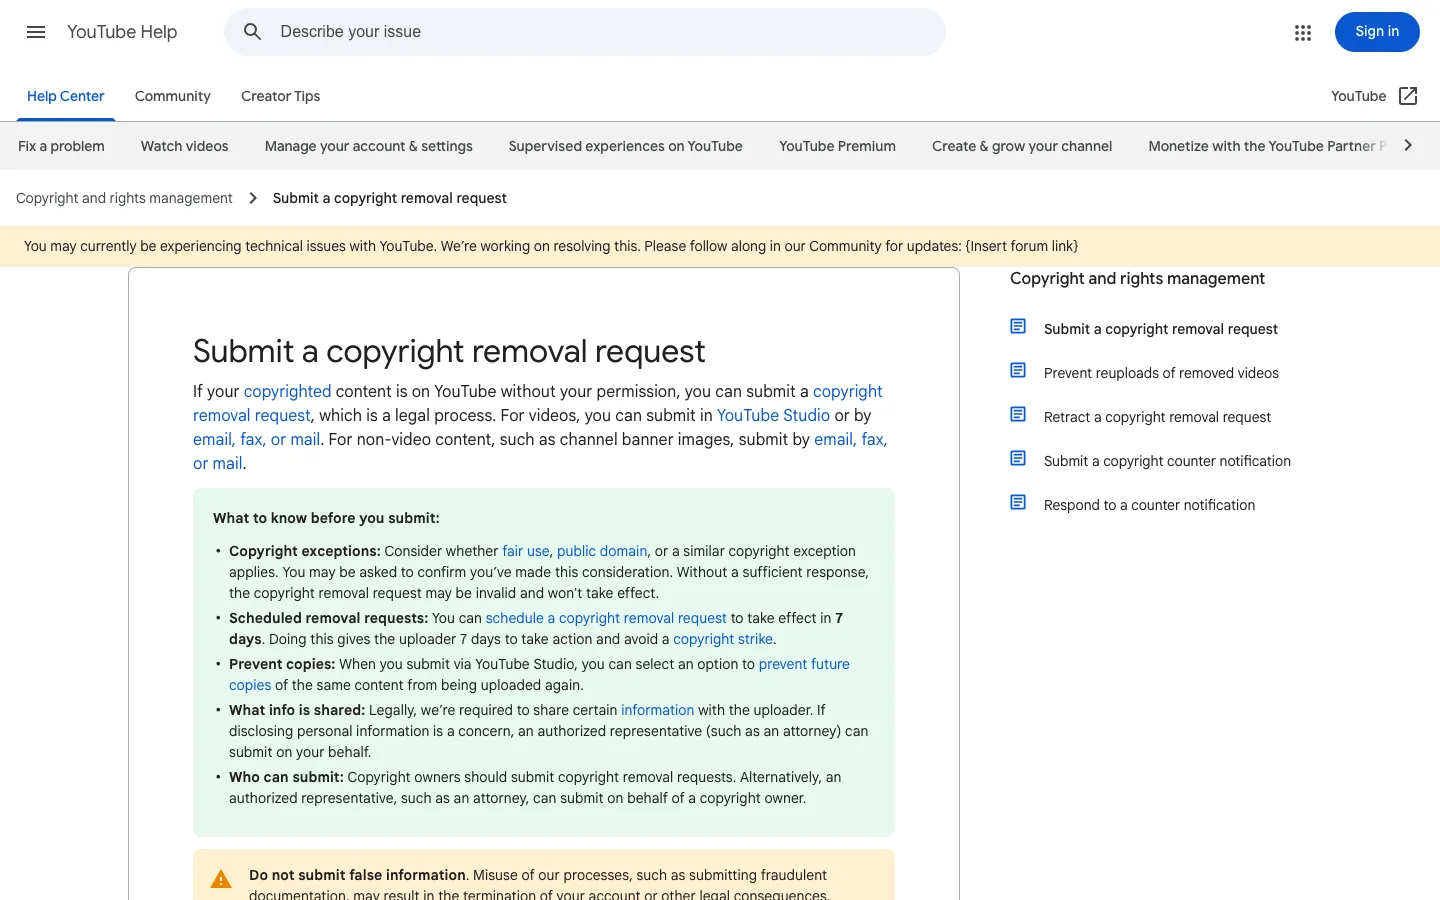Click the technical issues notice banner

tap(720, 246)
